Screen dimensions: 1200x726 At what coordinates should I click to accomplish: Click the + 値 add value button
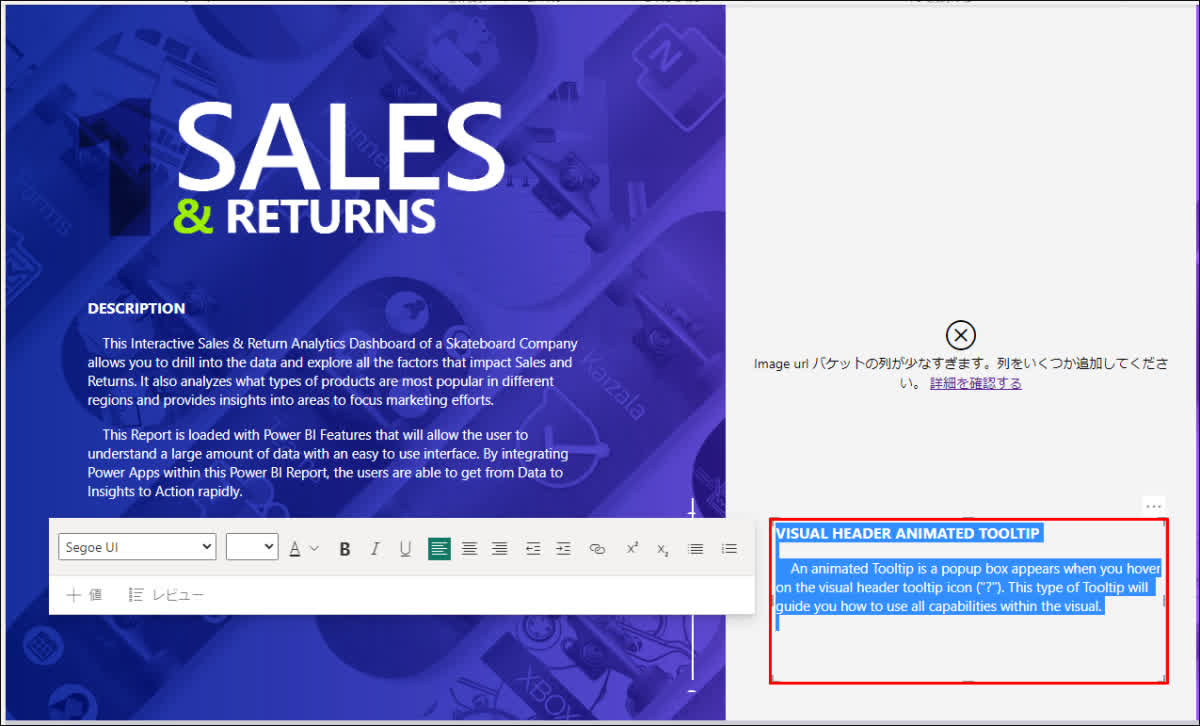84,595
